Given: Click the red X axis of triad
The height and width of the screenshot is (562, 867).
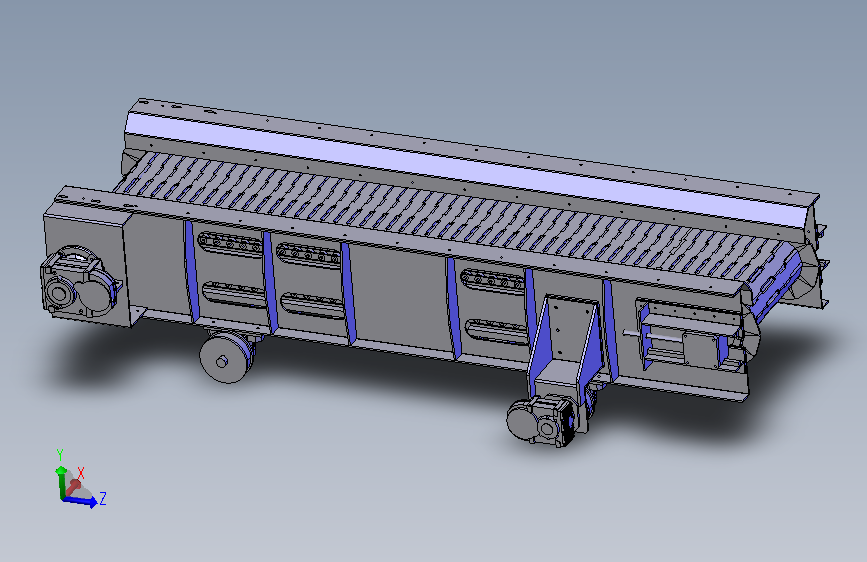Looking at the screenshot, I should (72, 488).
